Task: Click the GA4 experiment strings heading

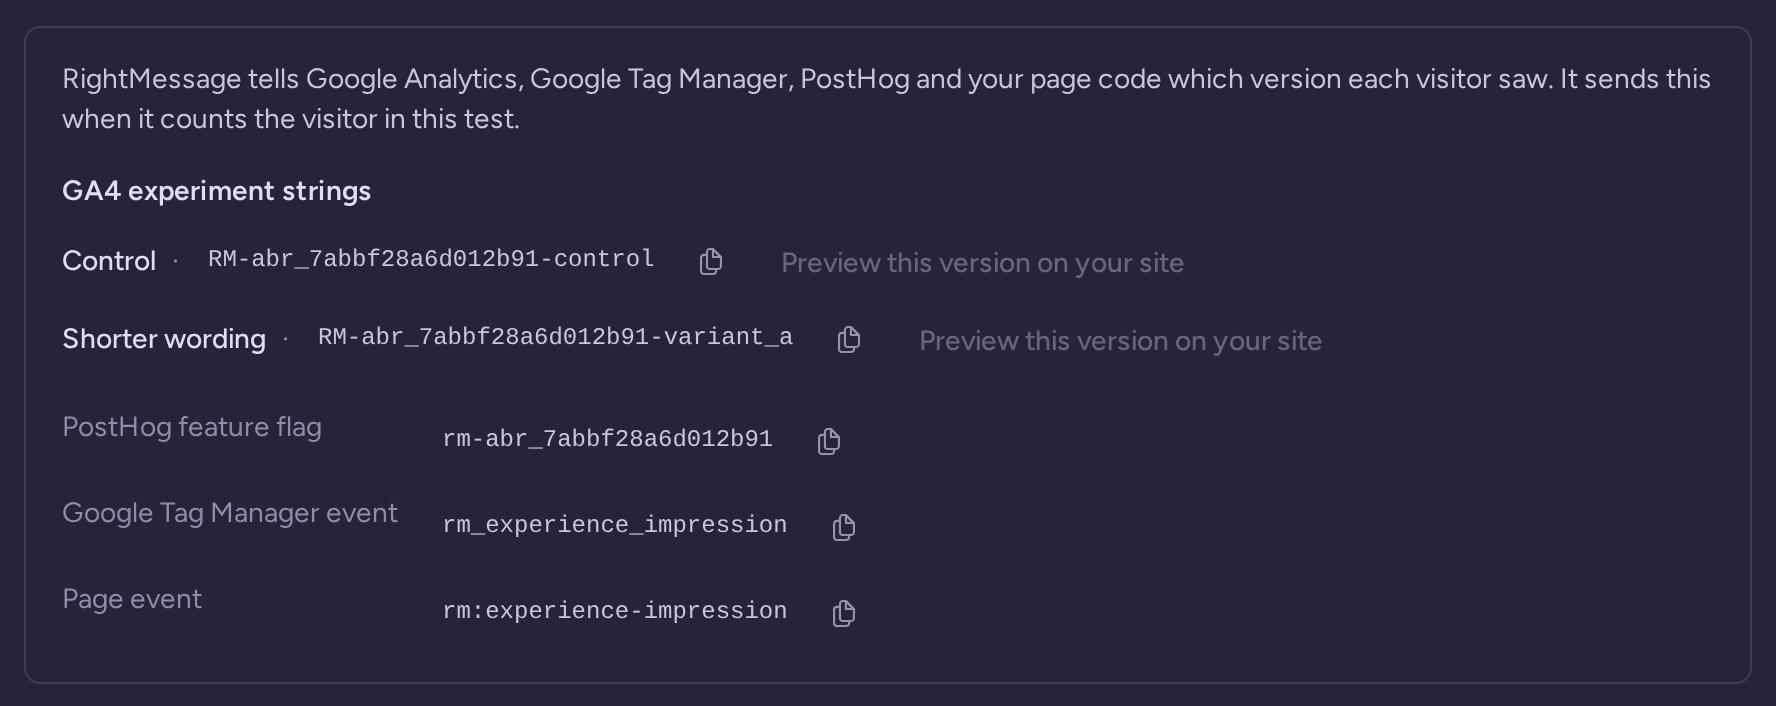Action: [x=216, y=191]
